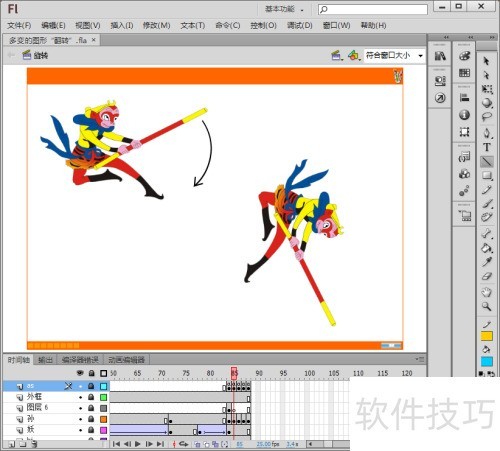
Task: Select the Hand tool
Action: pyautogui.click(x=487, y=292)
